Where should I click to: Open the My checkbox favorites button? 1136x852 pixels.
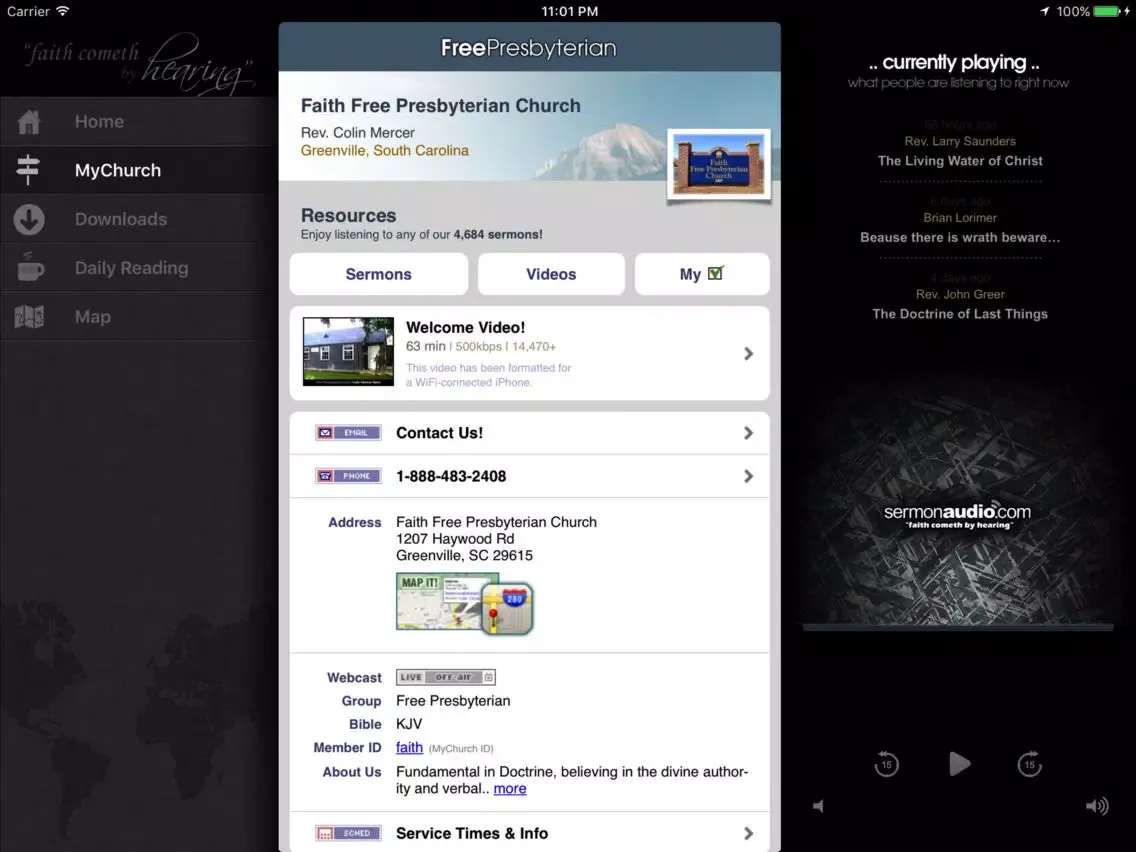click(x=702, y=274)
